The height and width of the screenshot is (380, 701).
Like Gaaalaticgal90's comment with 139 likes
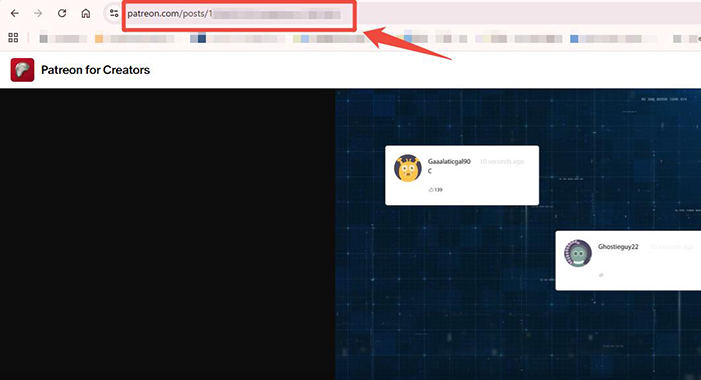pyautogui.click(x=431, y=190)
